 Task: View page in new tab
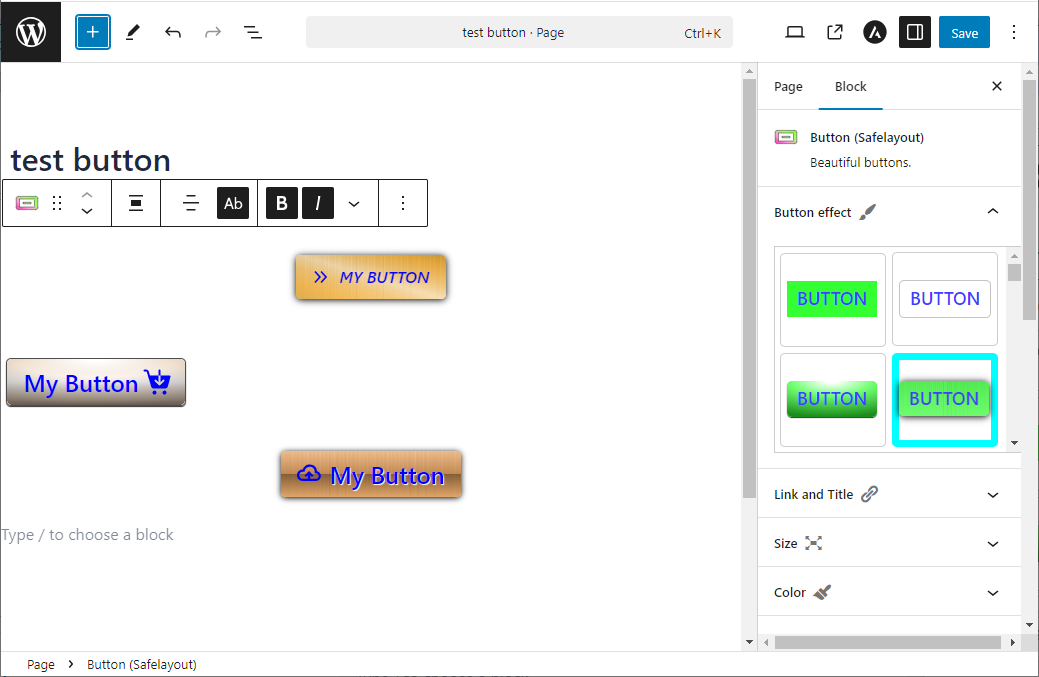(835, 32)
